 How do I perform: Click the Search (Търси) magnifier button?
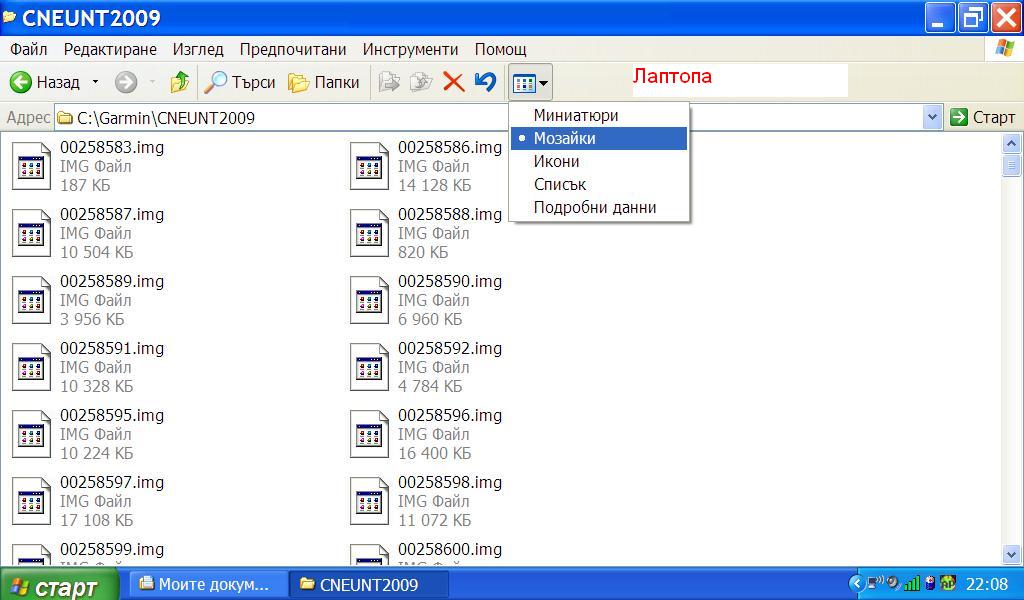(x=239, y=82)
